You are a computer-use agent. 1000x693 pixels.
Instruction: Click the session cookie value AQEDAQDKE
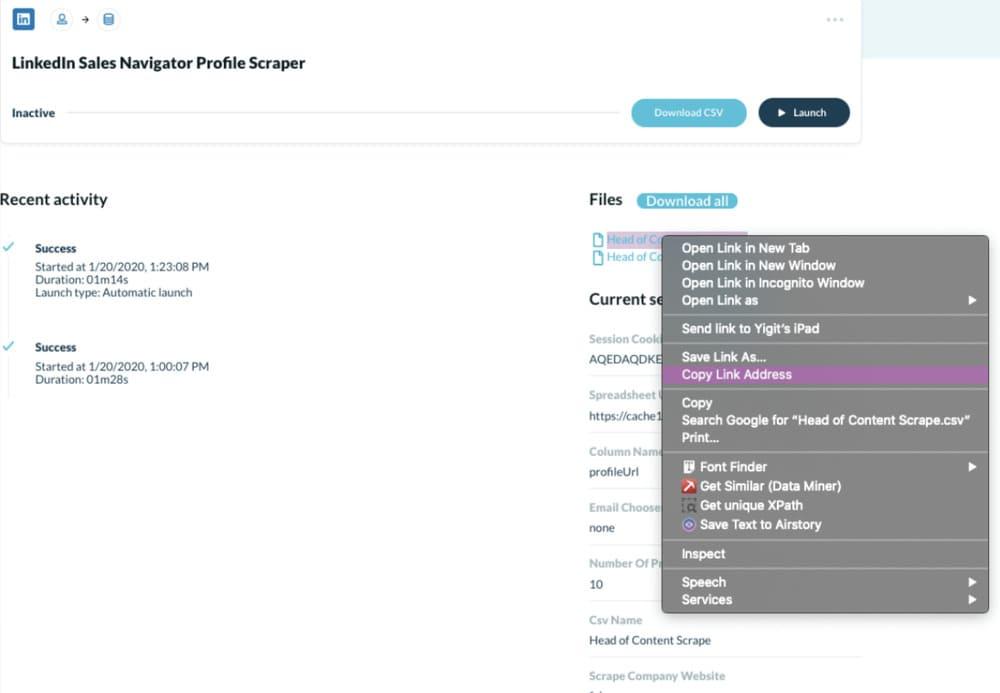tap(626, 359)
